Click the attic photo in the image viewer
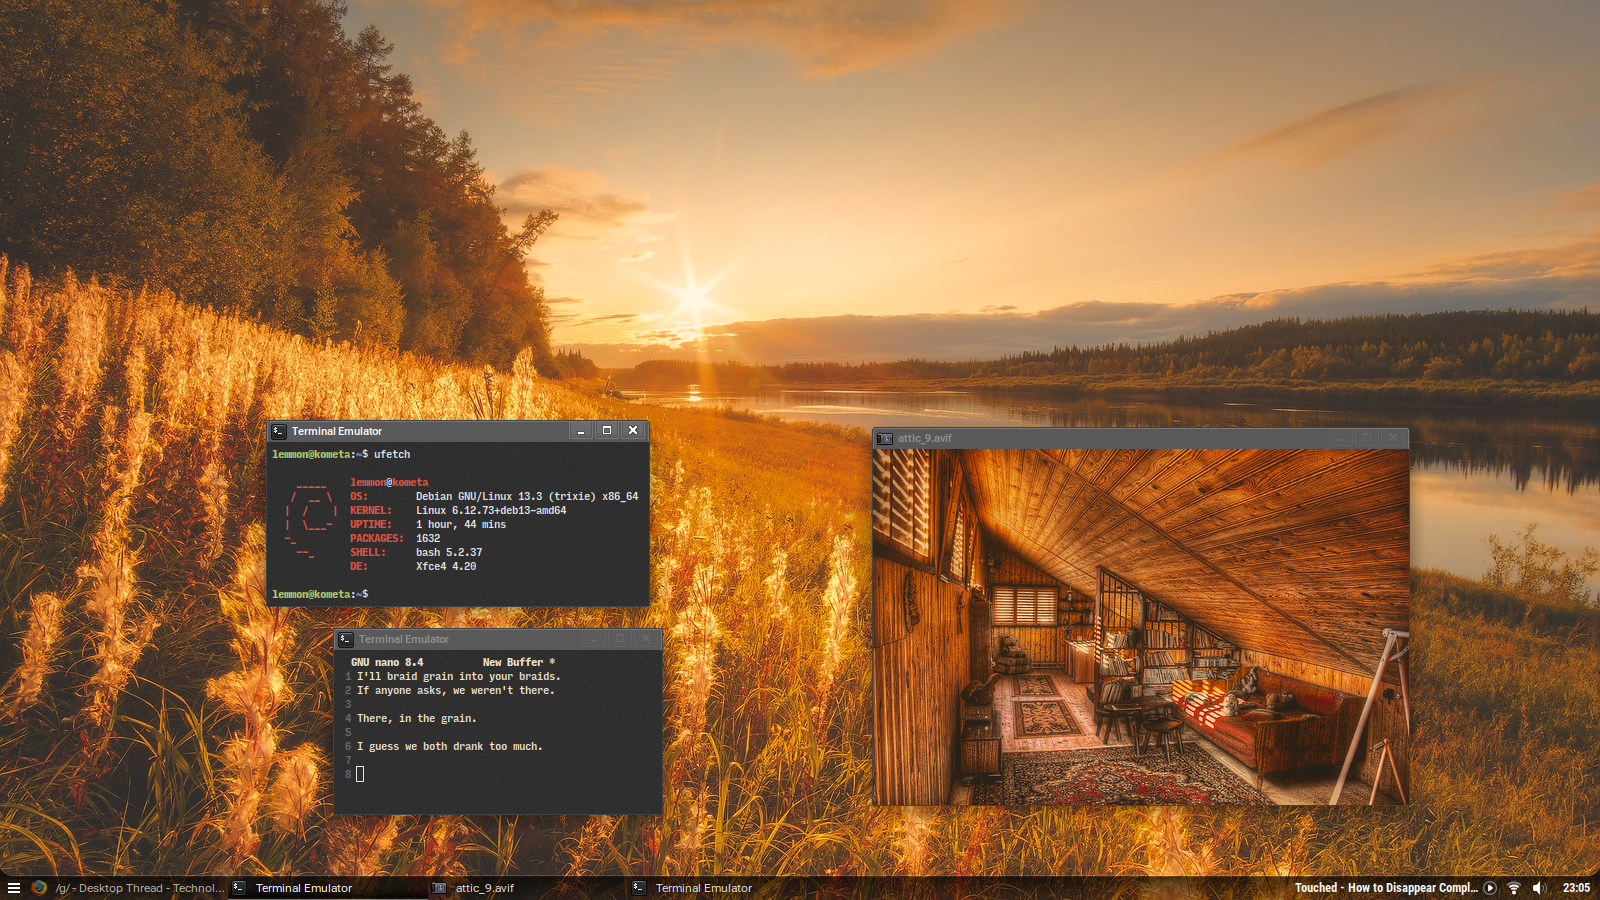1600x900 pixels. click(1141, 627)
